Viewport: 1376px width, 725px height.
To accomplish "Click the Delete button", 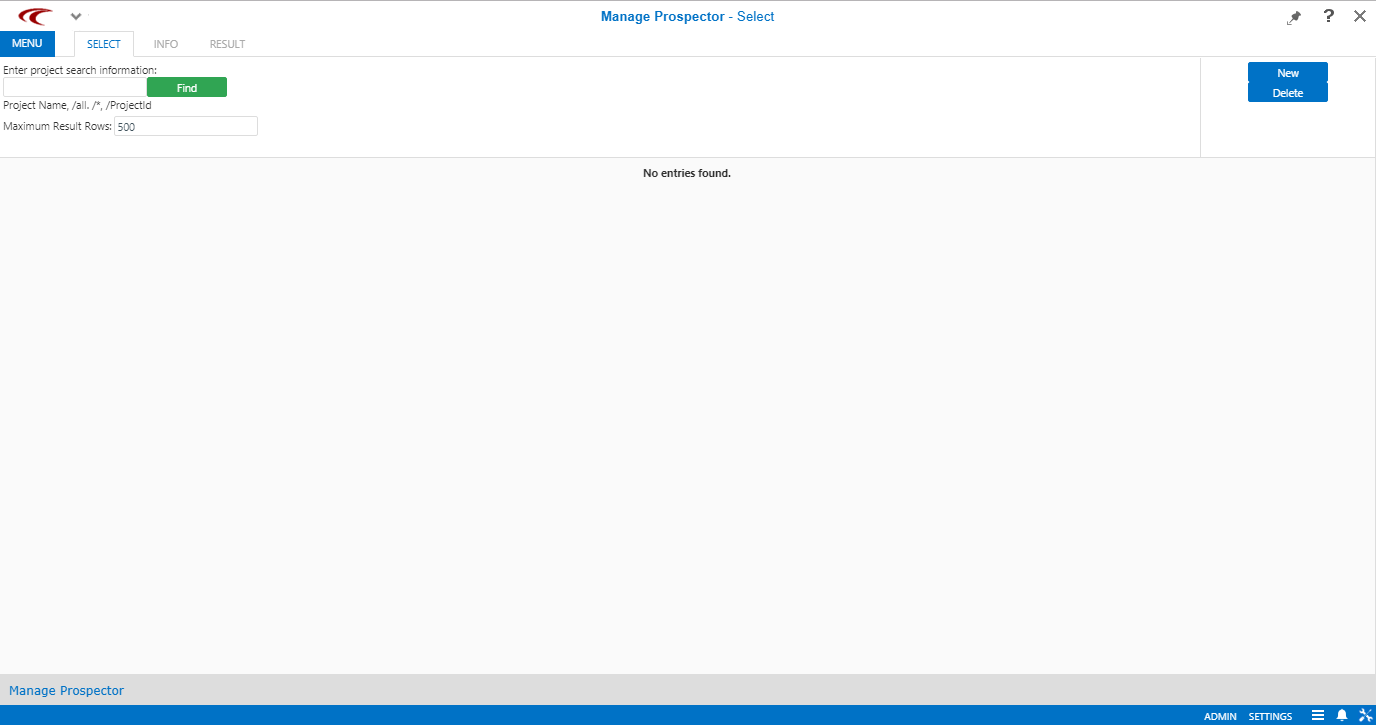I will [1288, 92].
